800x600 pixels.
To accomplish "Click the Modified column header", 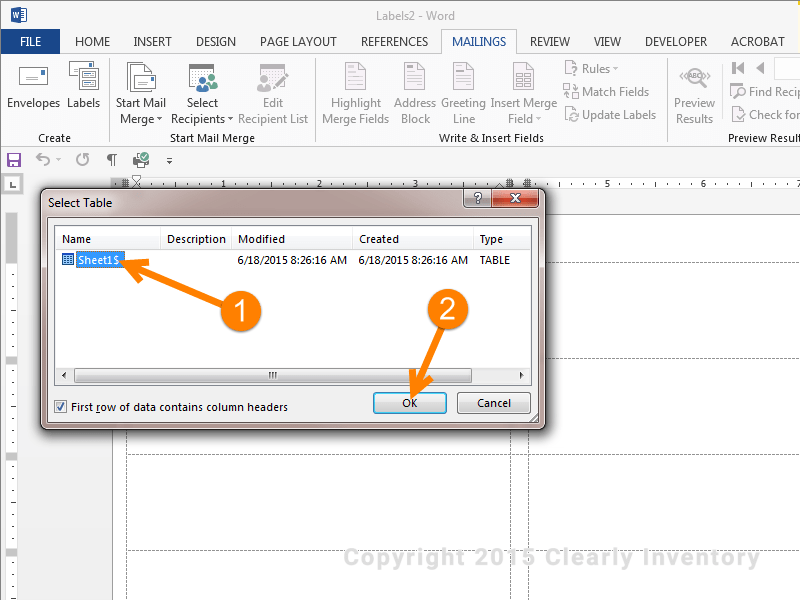I will [292, 239].
